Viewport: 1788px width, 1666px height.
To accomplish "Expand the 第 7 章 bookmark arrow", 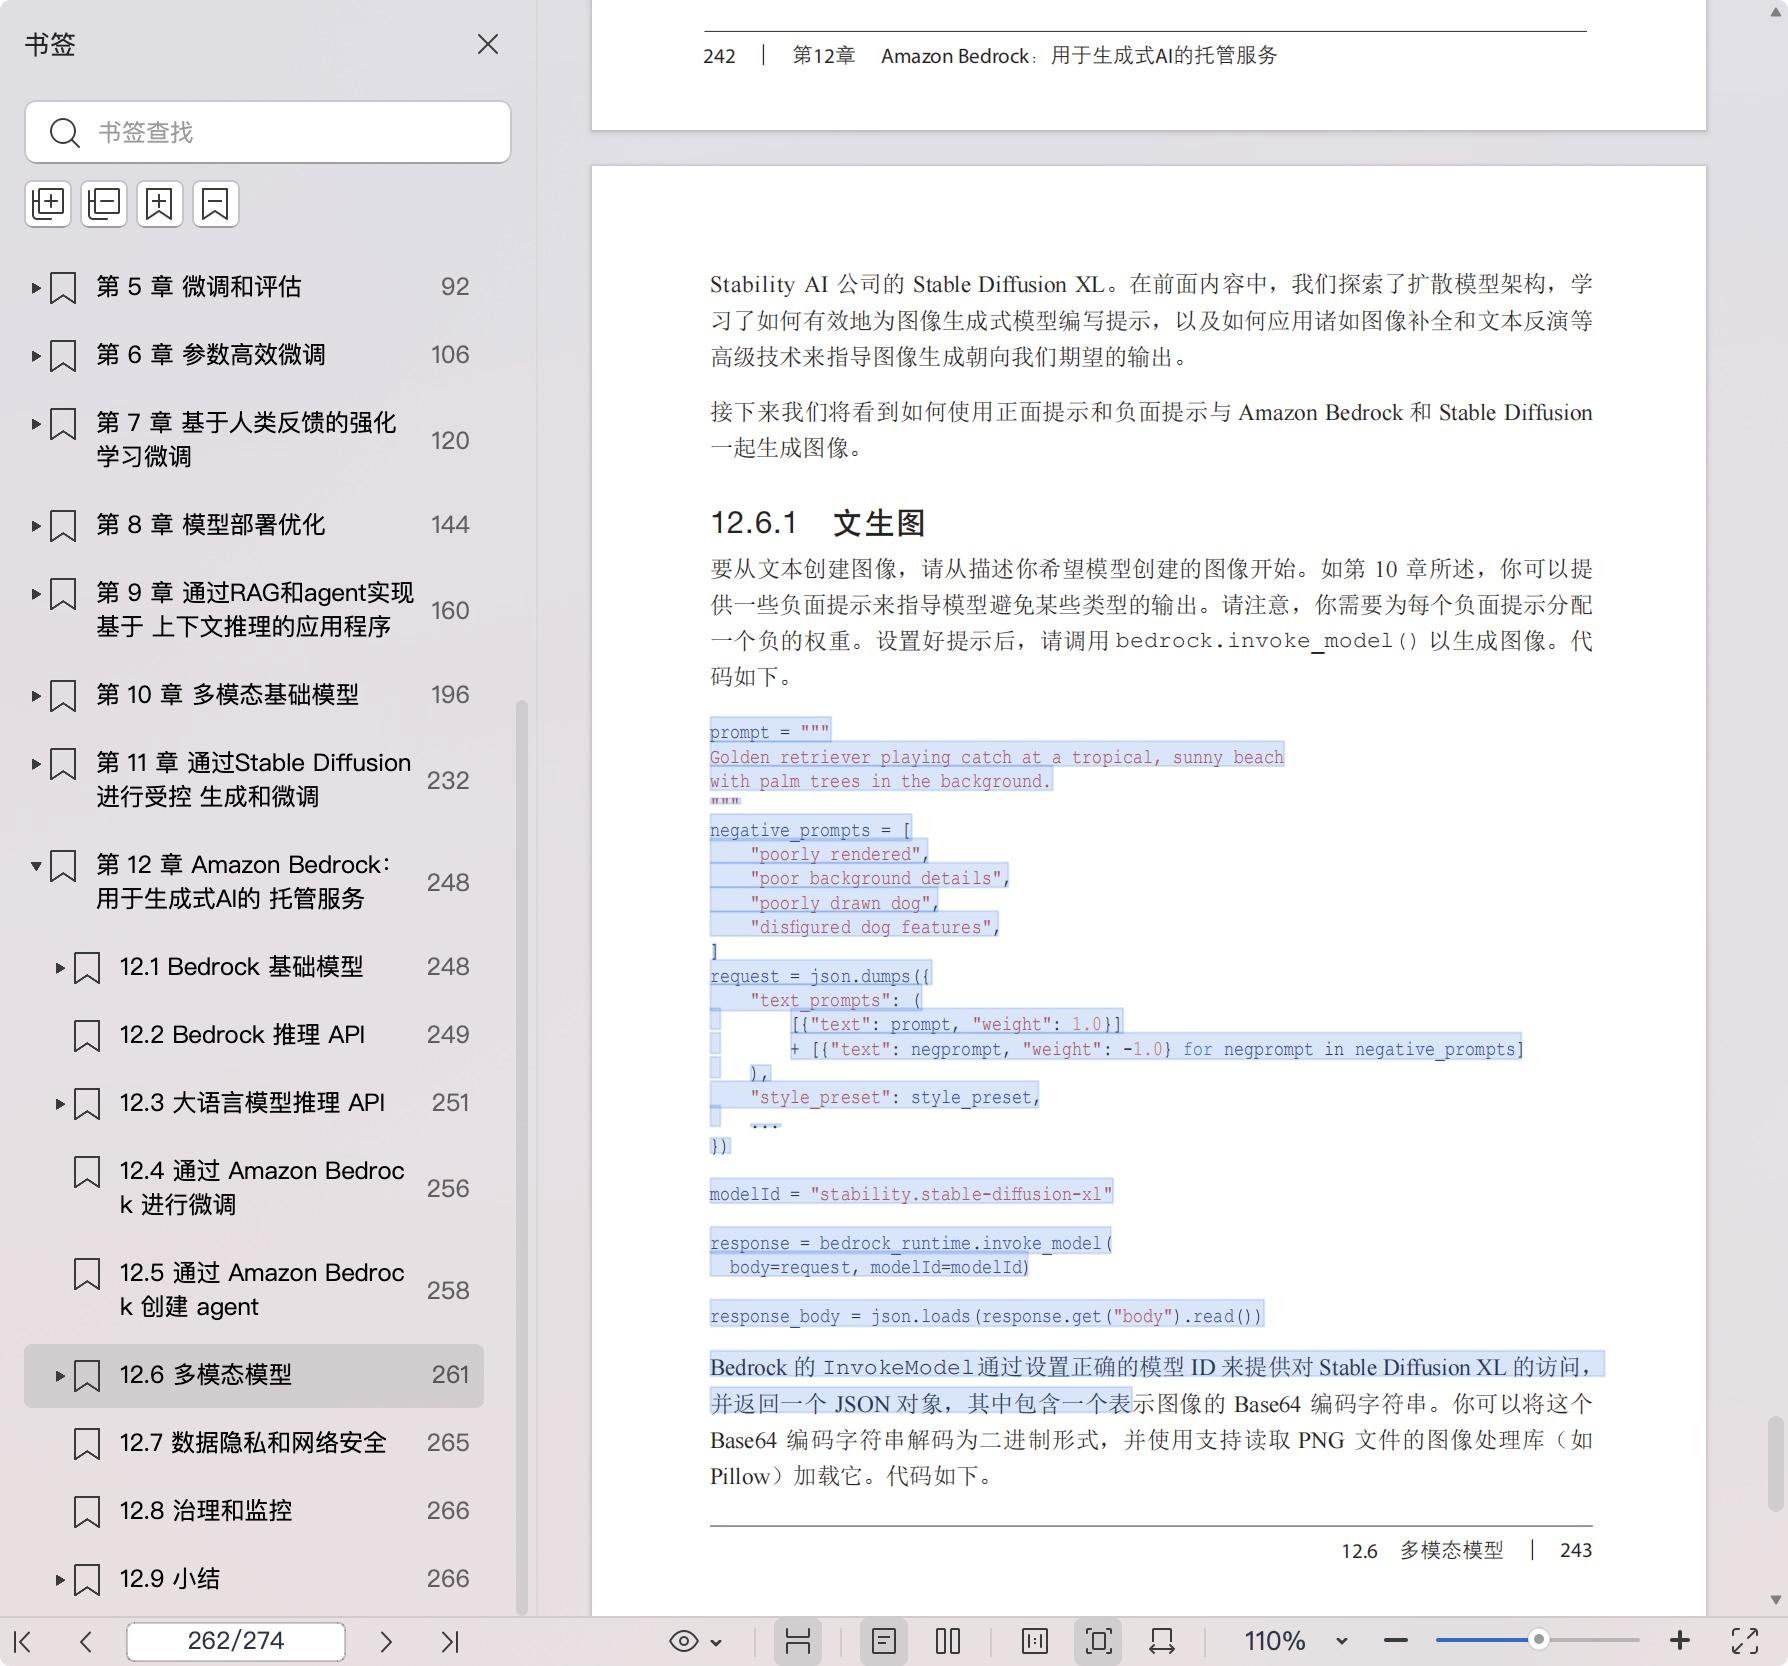I will pos(36,424).
